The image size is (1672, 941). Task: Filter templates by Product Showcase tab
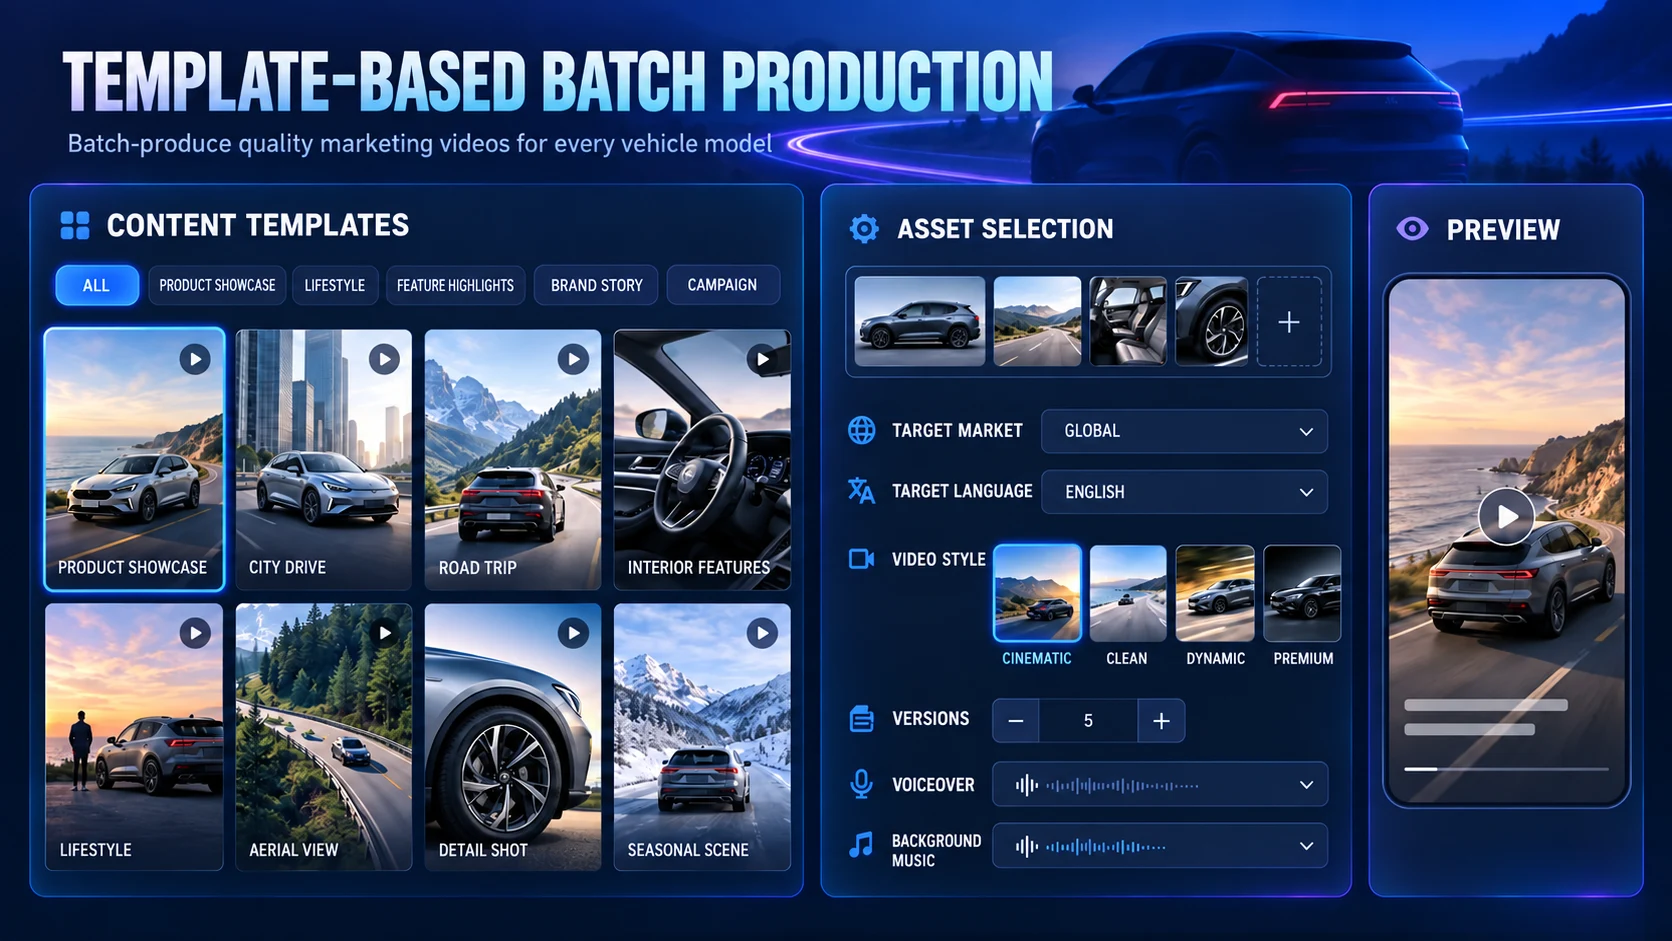click(x=217, y=285)
